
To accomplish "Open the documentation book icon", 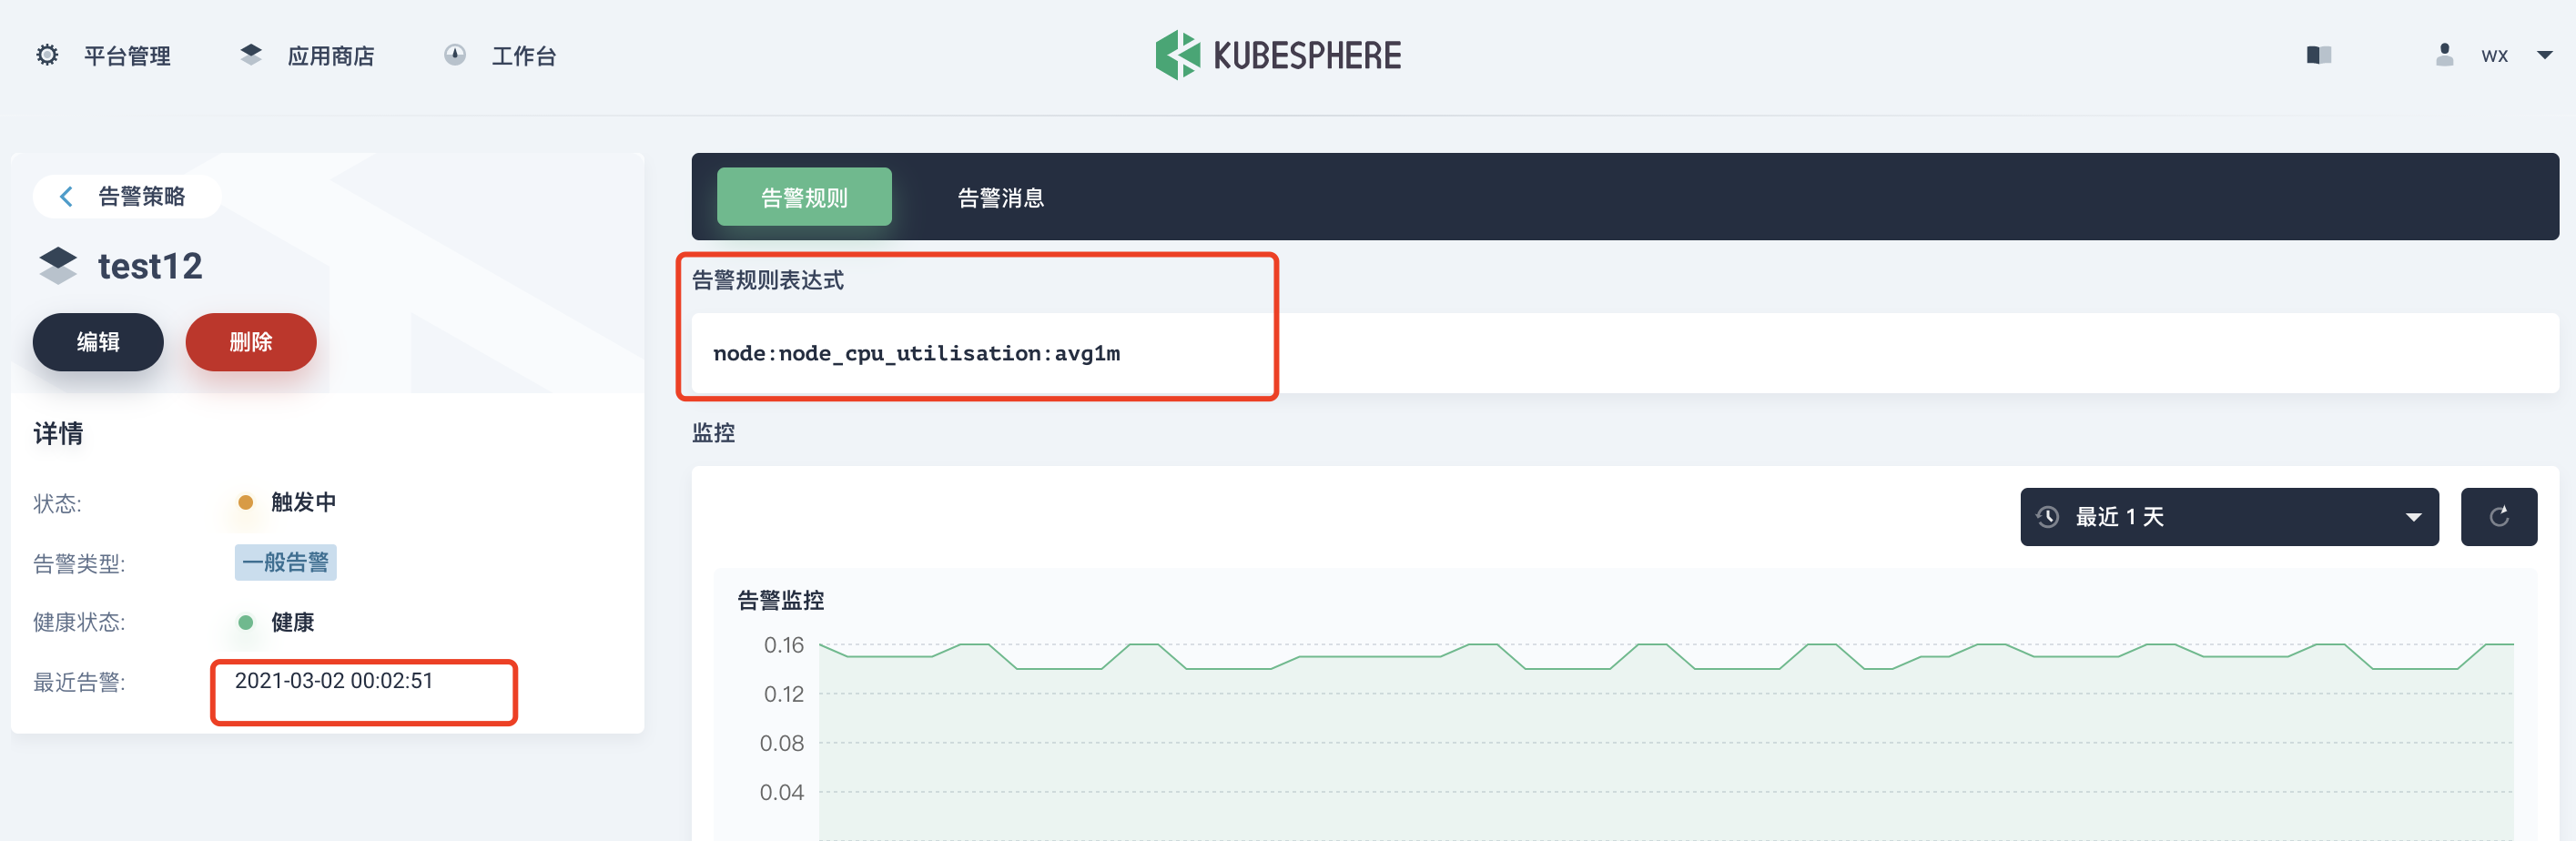I will click(2319, 55).
